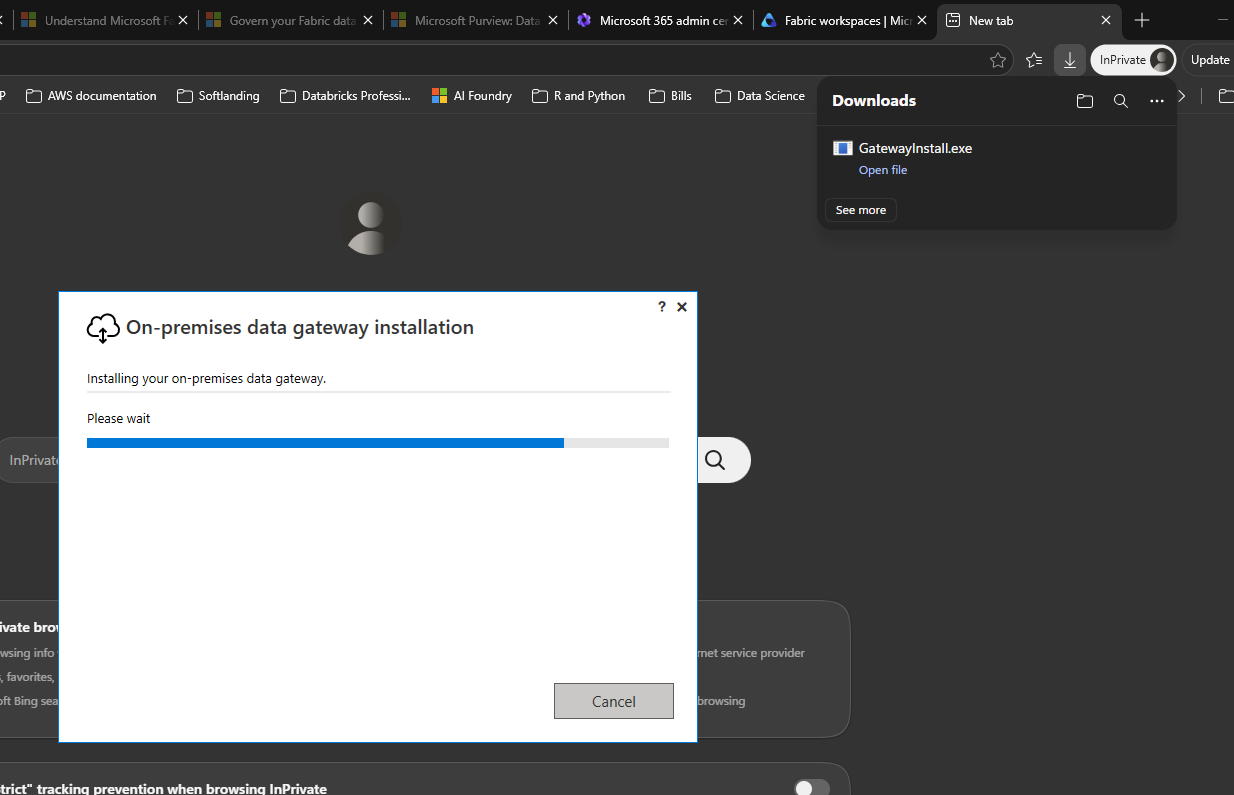Select the New tab tab

[1028, 20]
